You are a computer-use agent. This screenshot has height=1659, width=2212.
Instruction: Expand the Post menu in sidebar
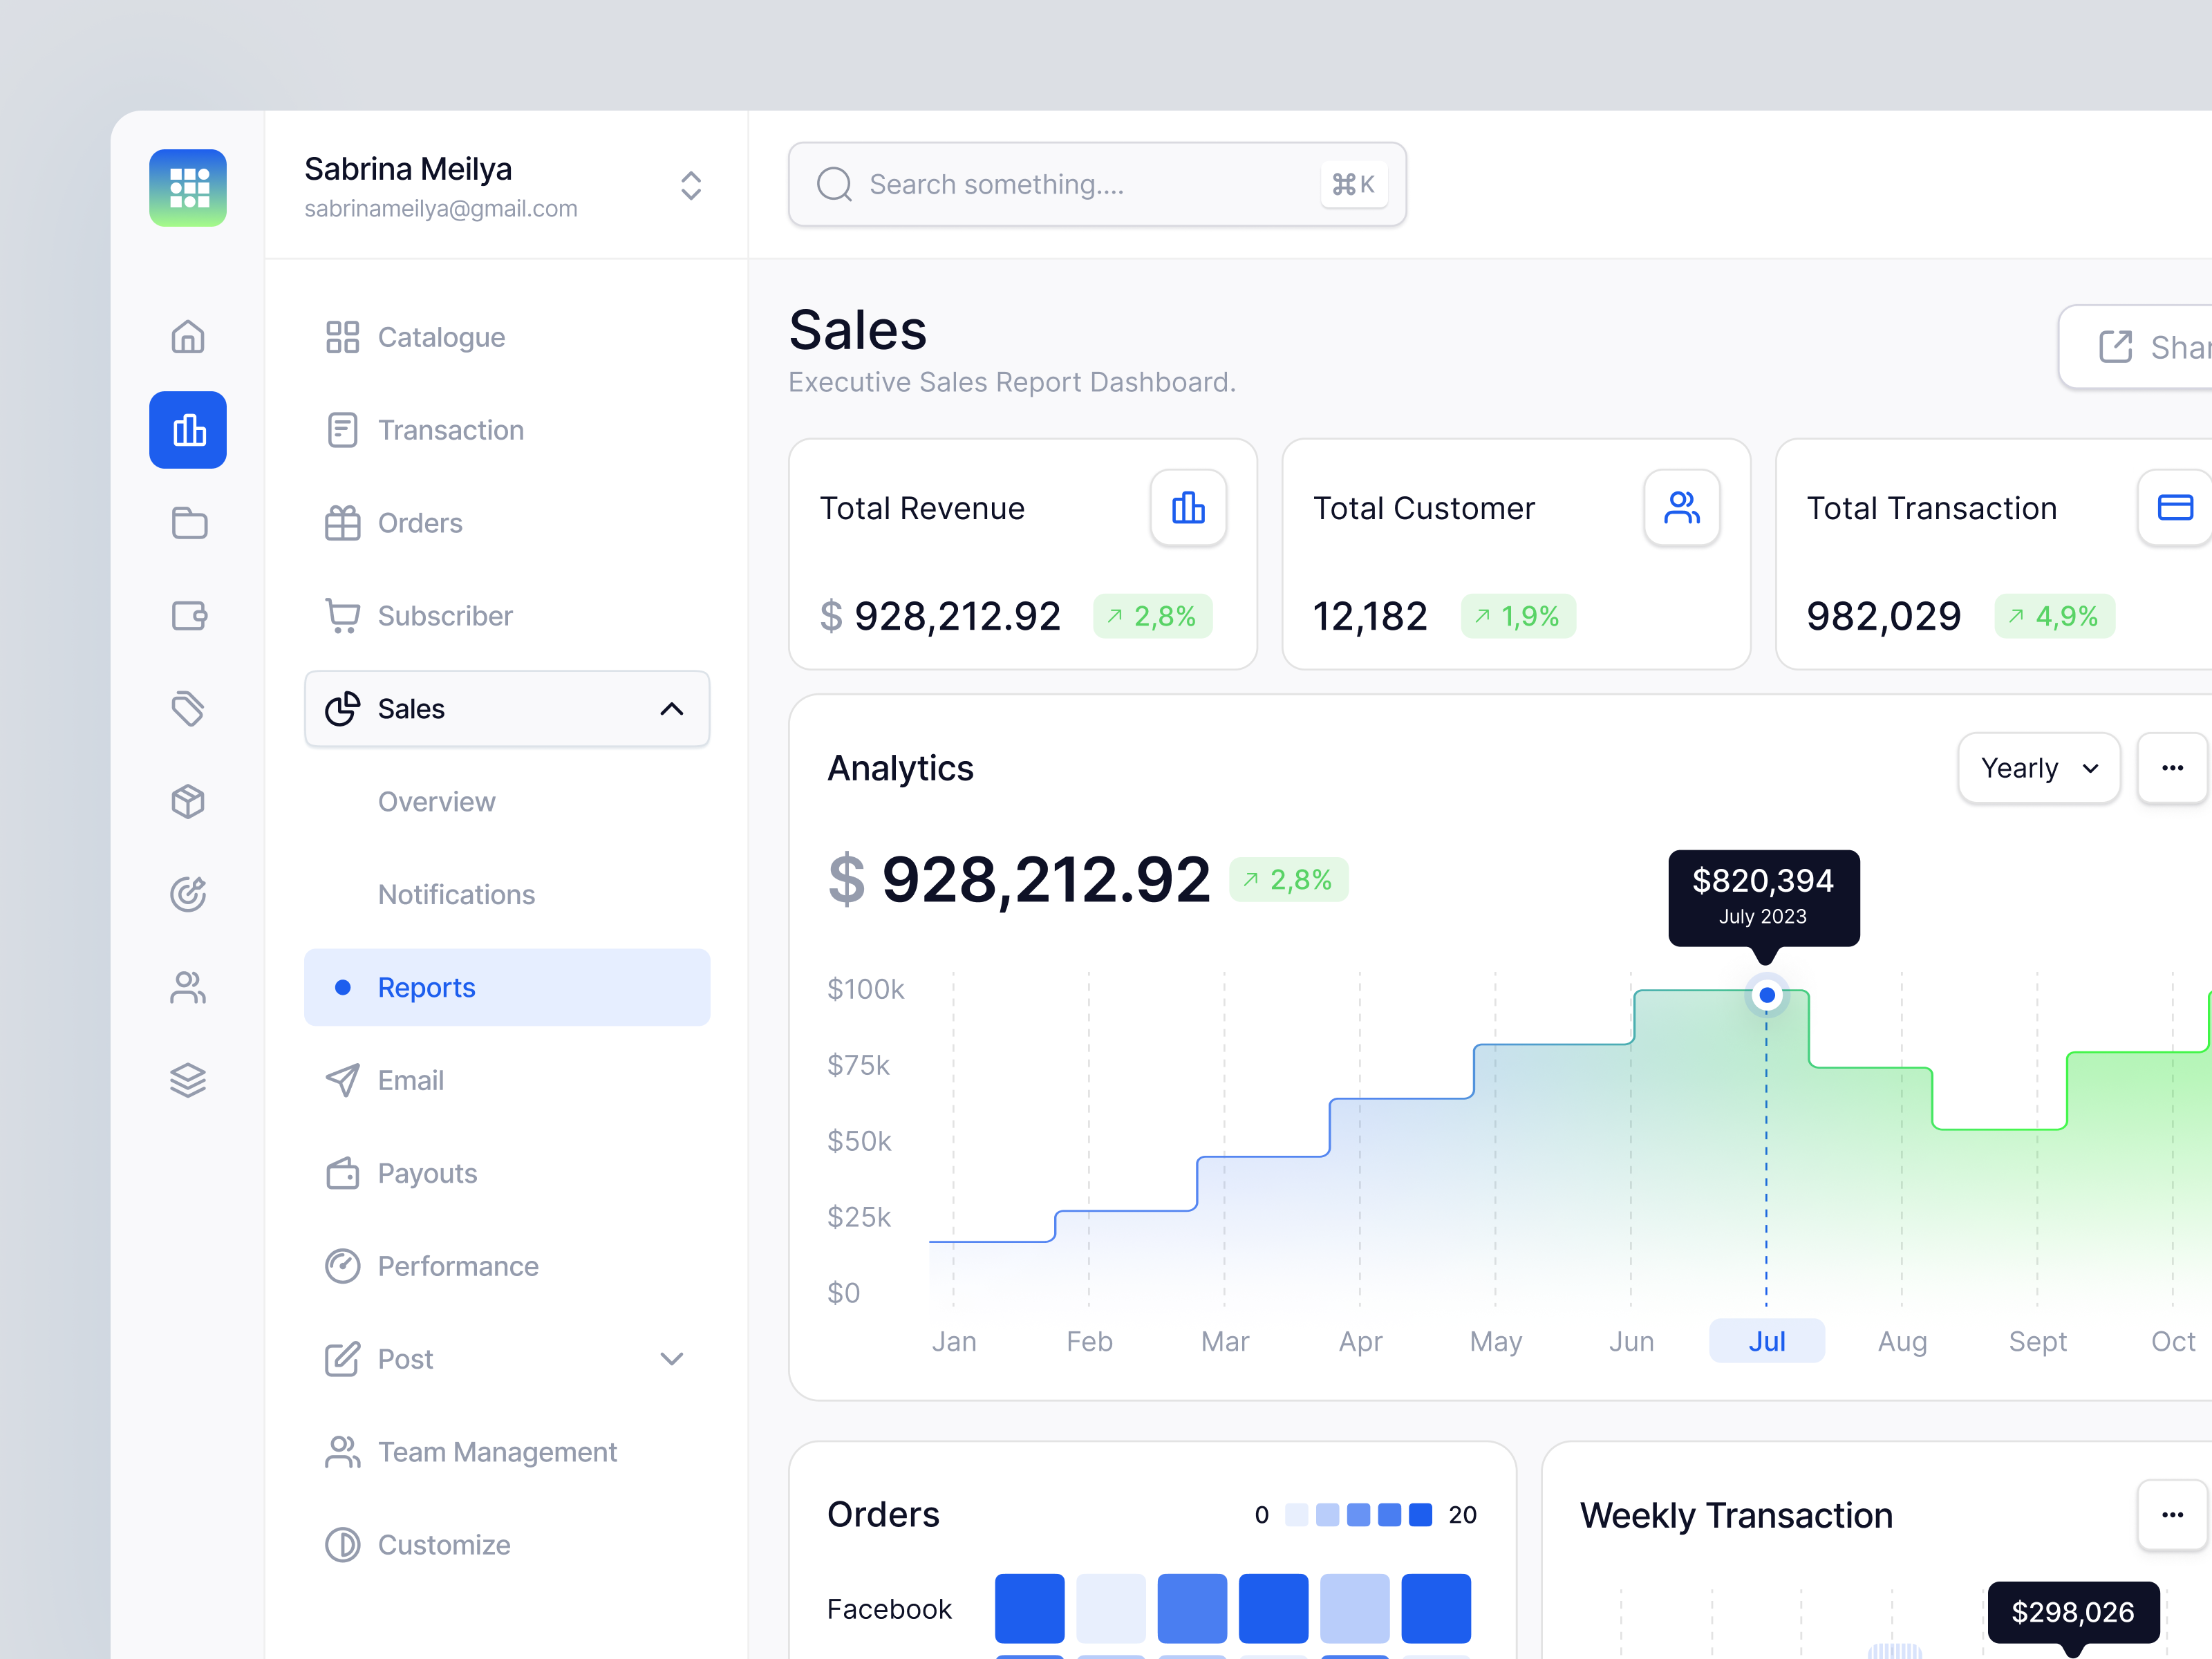[x=671, y=1359]
